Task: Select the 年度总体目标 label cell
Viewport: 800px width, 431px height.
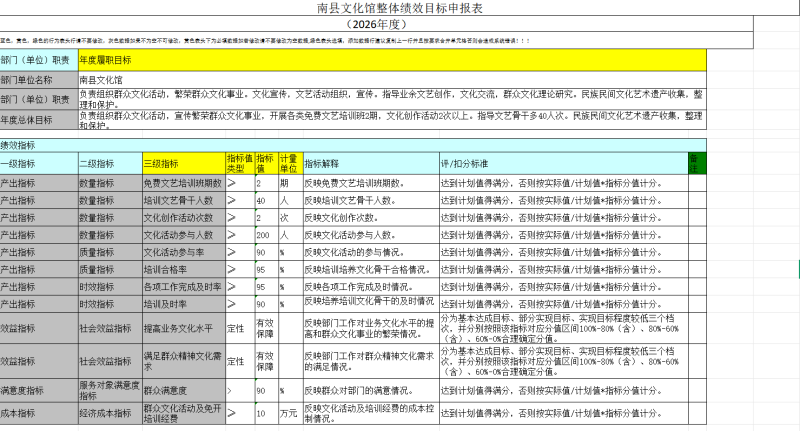Action: pos(38,120)
